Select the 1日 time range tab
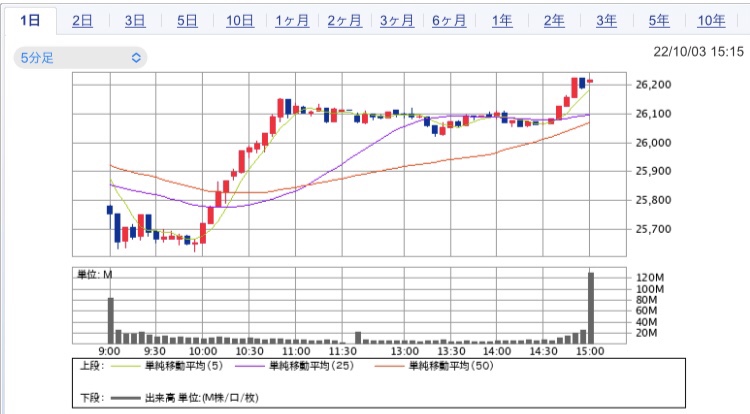This screenshot has width=750, height=414. coord(30,21)
